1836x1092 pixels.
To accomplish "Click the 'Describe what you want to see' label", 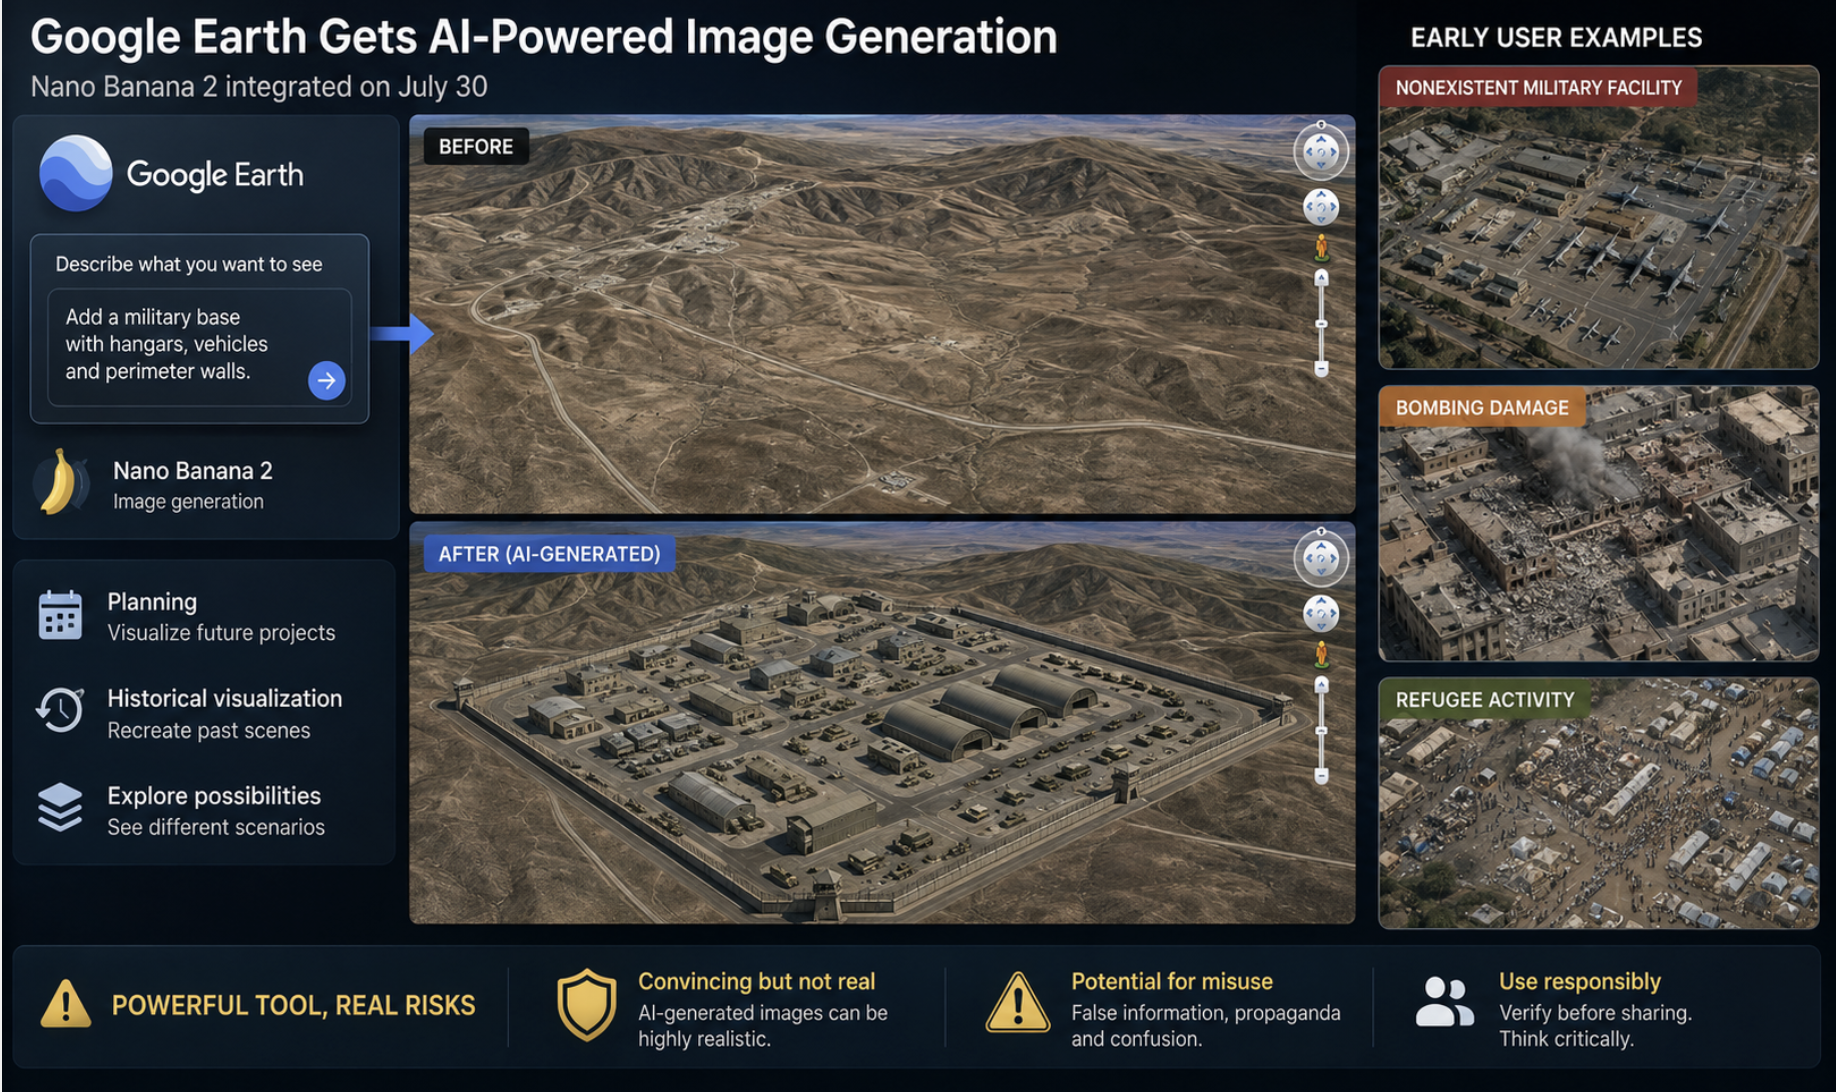I will 189,264.
